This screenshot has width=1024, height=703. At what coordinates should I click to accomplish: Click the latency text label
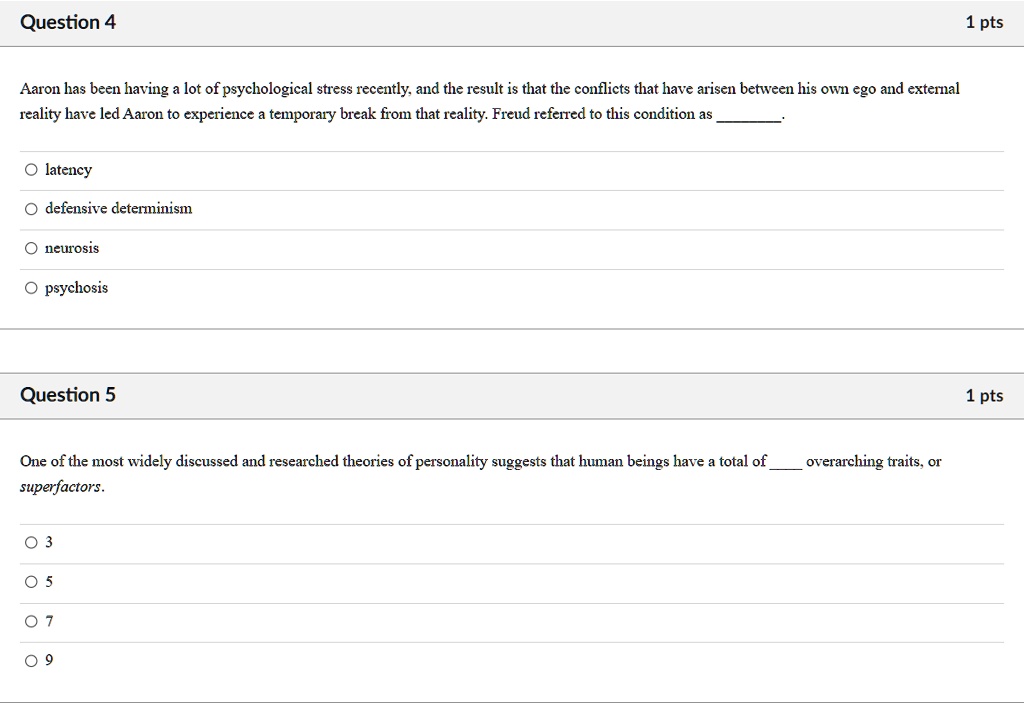[68, 170]
